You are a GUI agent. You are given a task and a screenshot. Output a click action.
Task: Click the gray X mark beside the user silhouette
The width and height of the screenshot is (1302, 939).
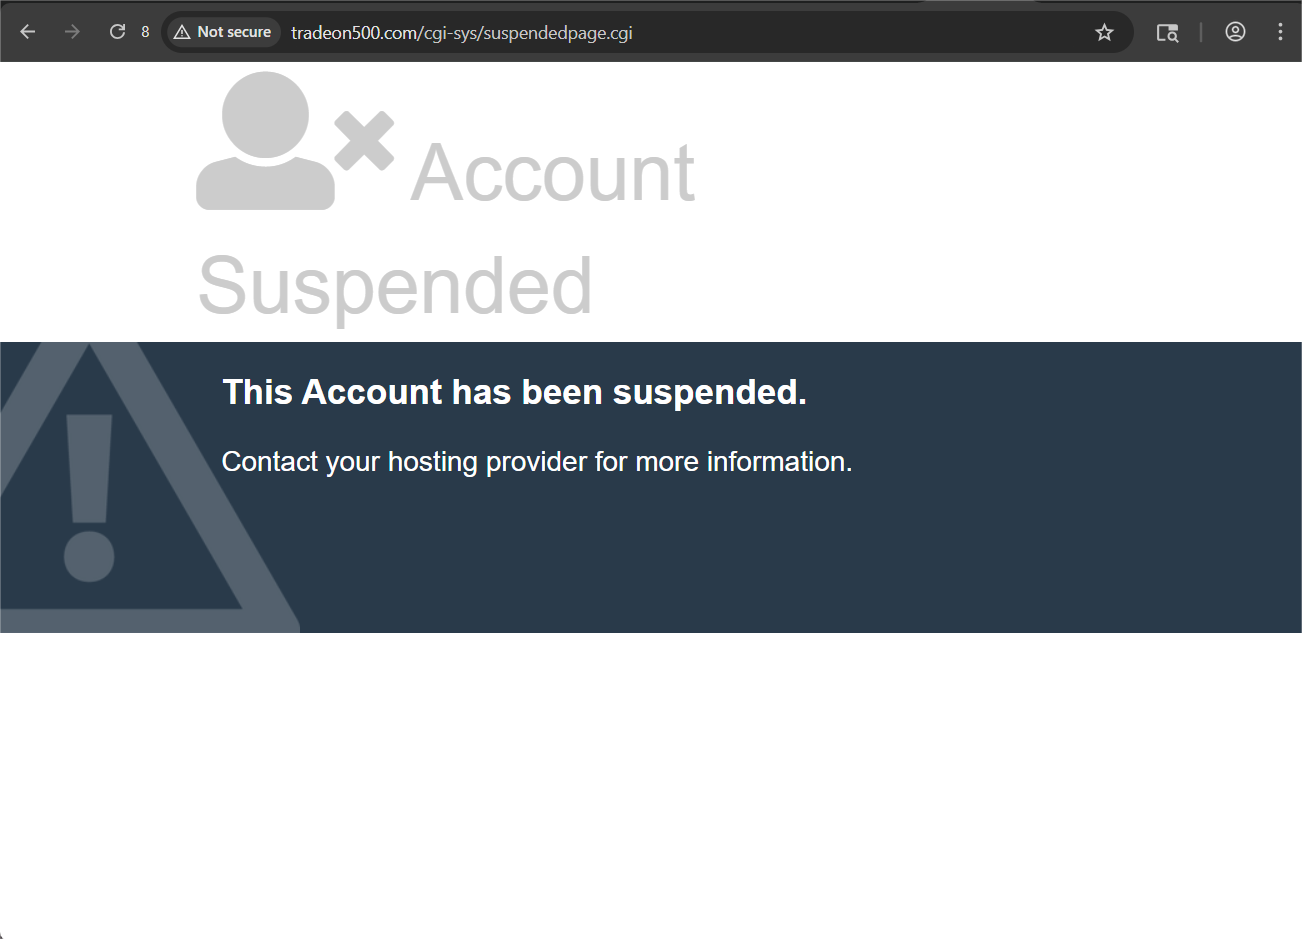point(364,141)
